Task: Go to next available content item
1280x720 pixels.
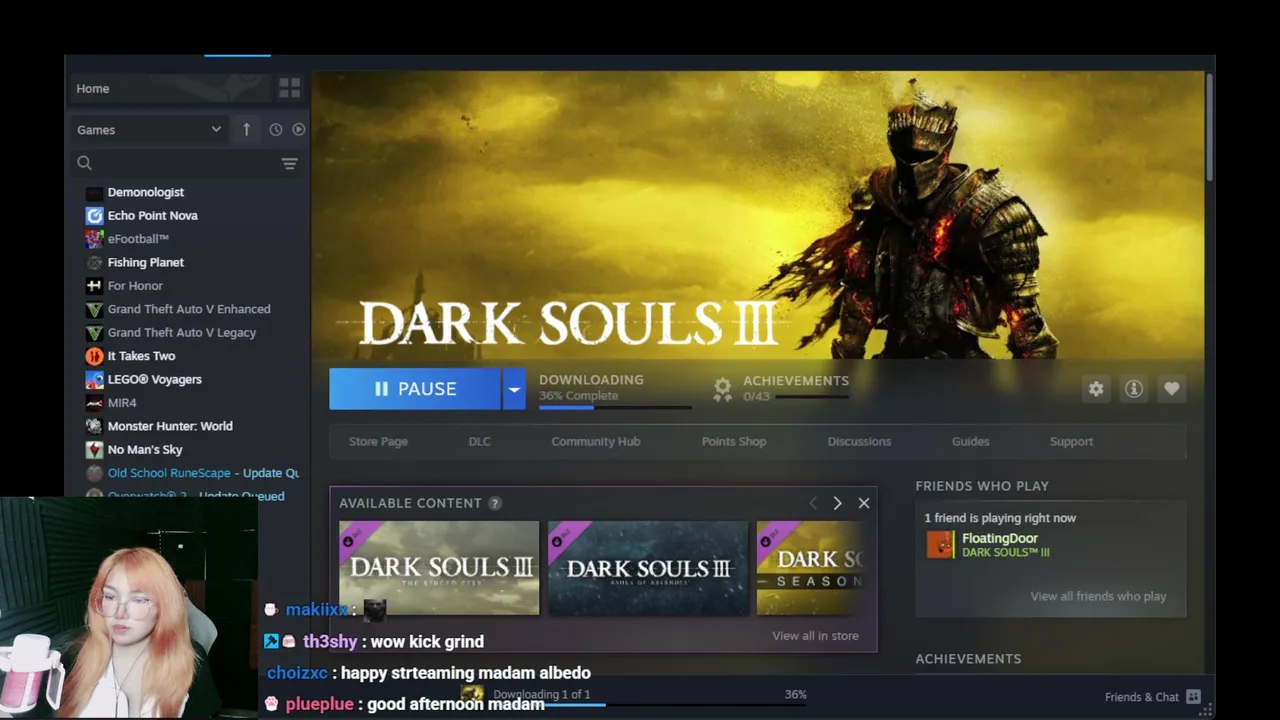Action: pos(837,503)
